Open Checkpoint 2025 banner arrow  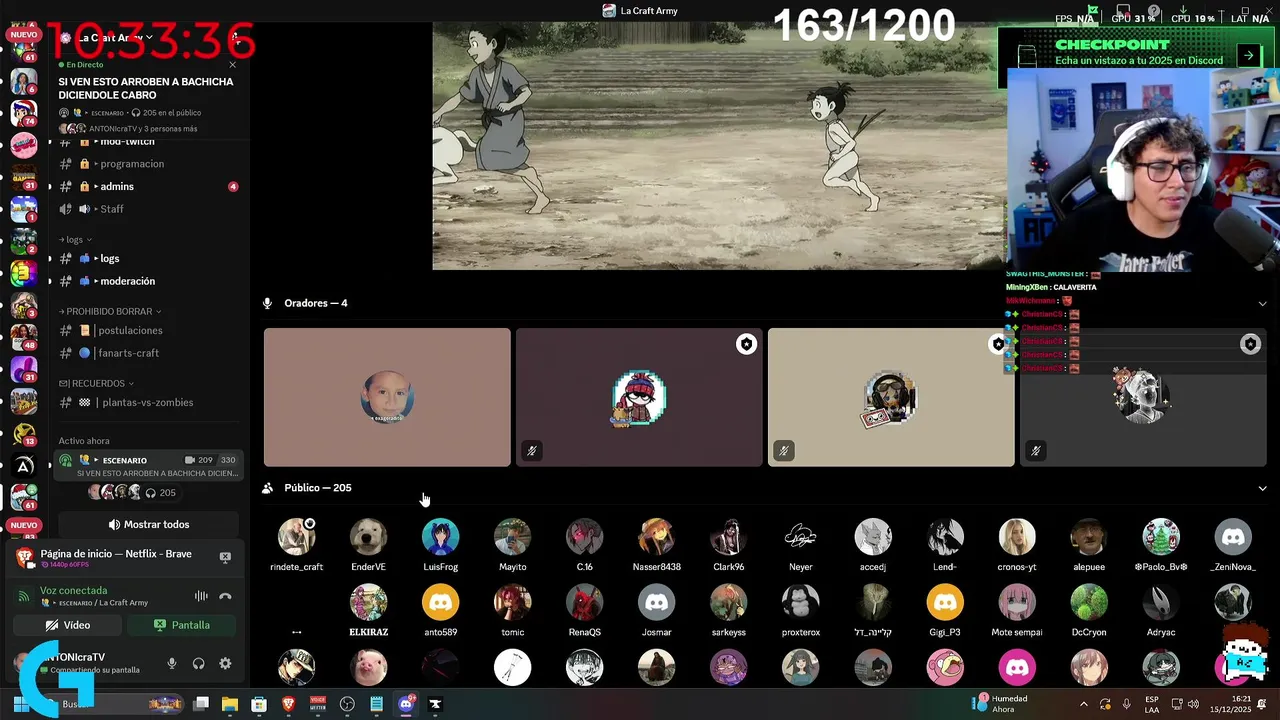pos(1248,56)
